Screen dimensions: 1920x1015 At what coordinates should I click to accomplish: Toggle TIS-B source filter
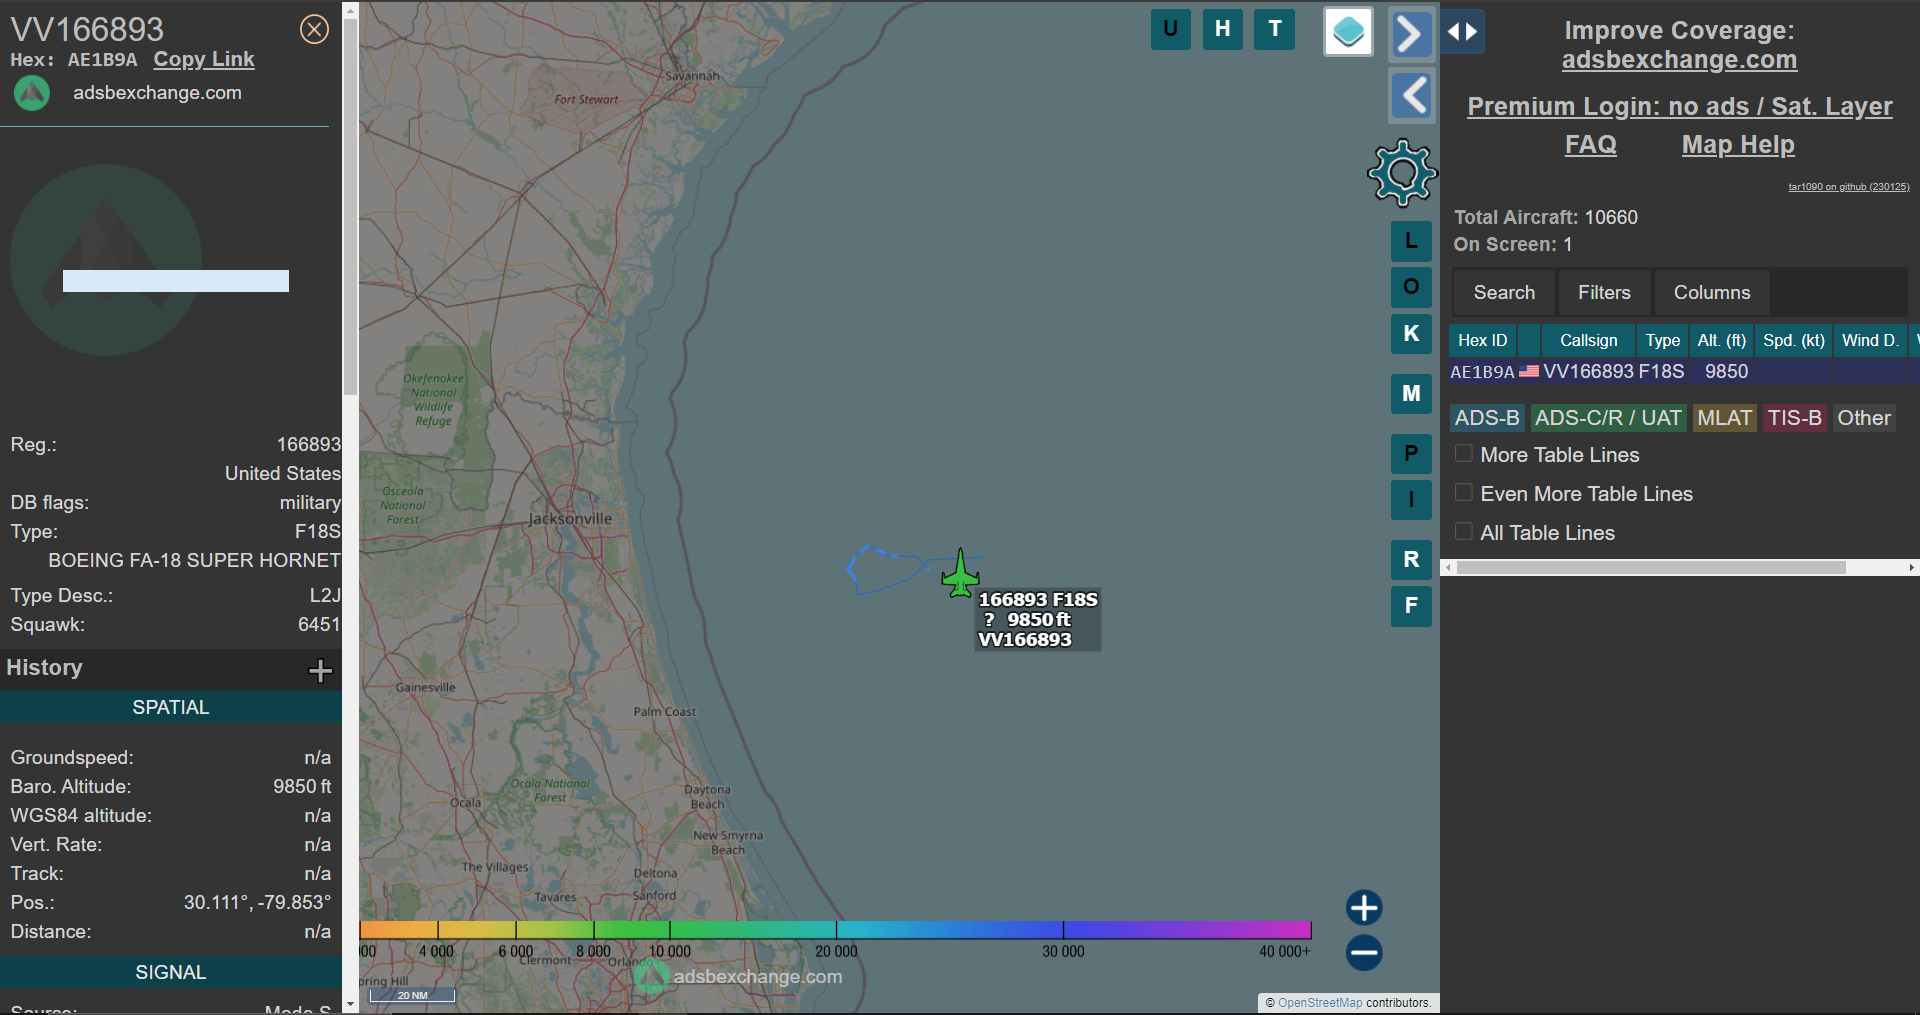[1794, 418]
